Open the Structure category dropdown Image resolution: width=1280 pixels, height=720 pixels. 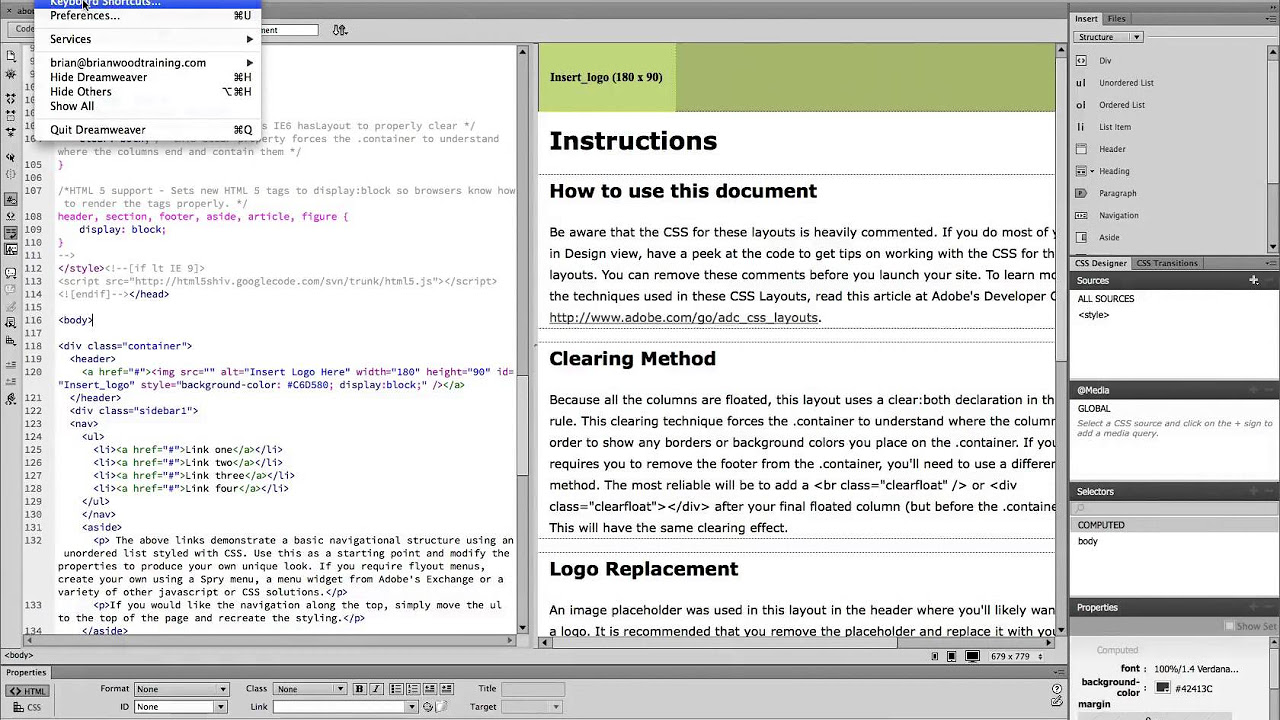(1109, 37)
